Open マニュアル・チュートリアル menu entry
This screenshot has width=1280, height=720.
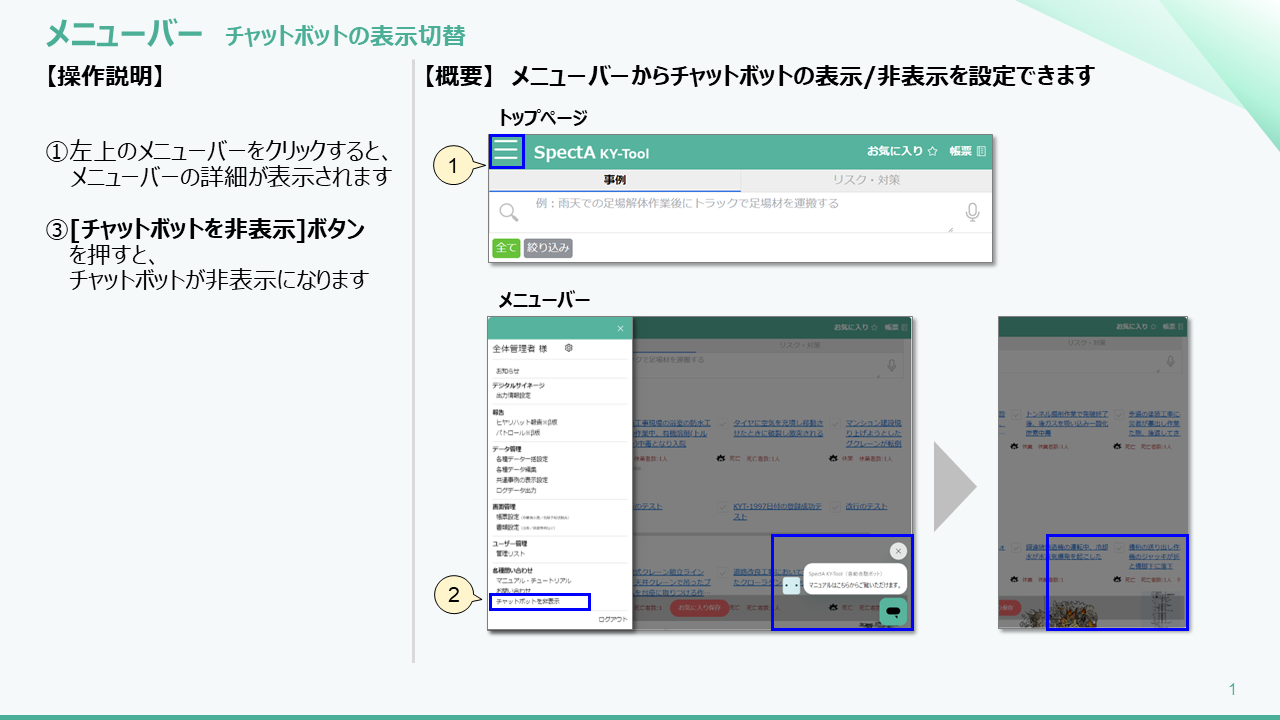[534, 580]
